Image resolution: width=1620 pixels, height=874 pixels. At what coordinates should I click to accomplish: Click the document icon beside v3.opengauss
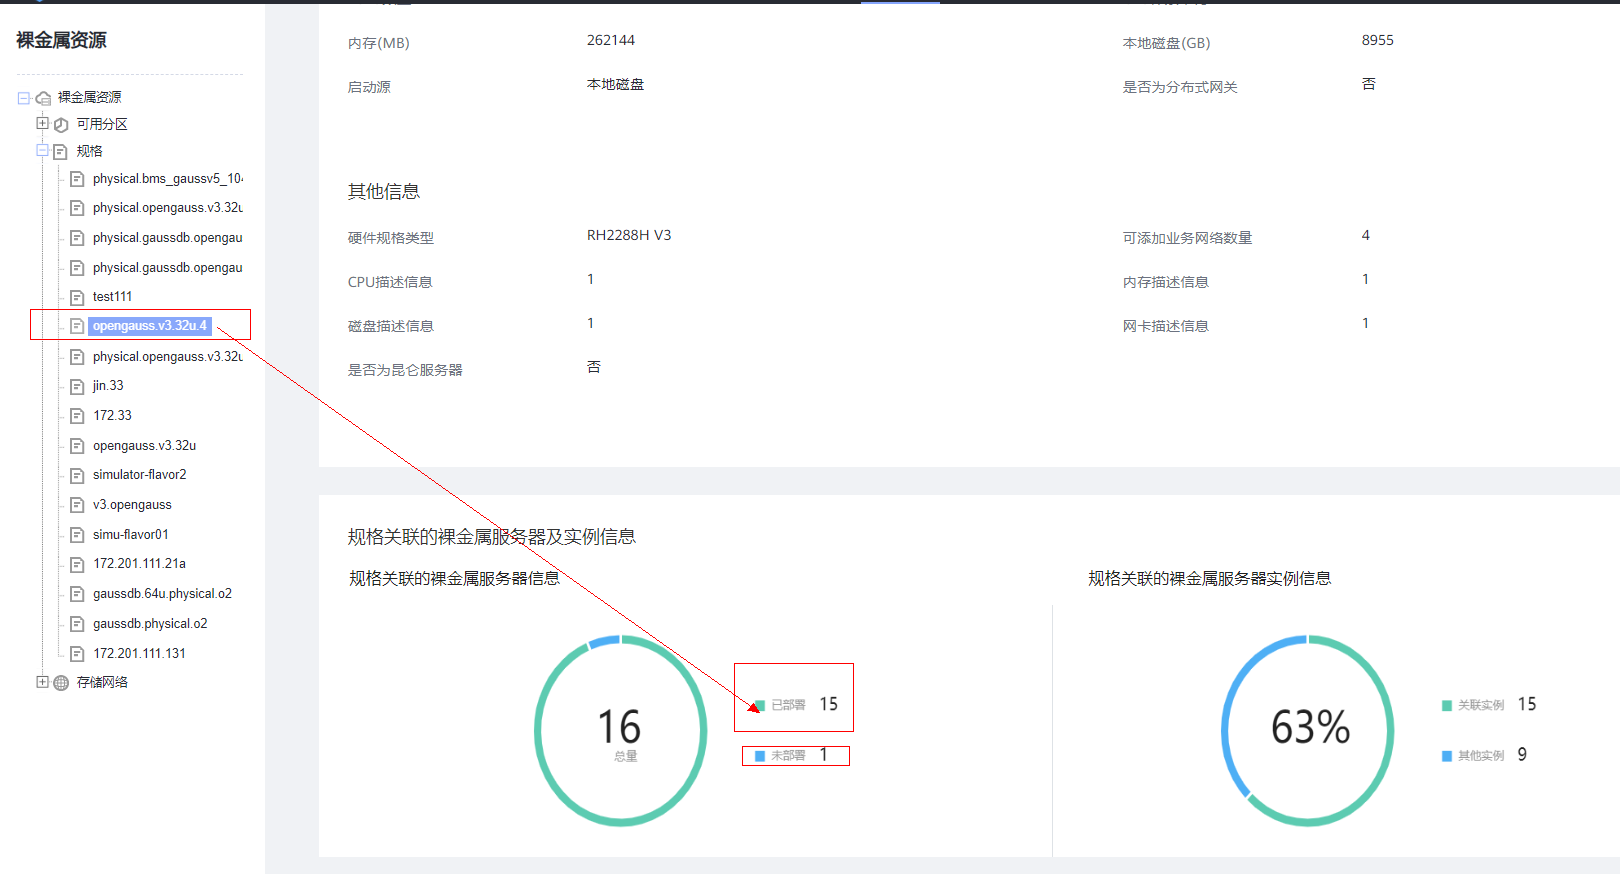point(77,505)
